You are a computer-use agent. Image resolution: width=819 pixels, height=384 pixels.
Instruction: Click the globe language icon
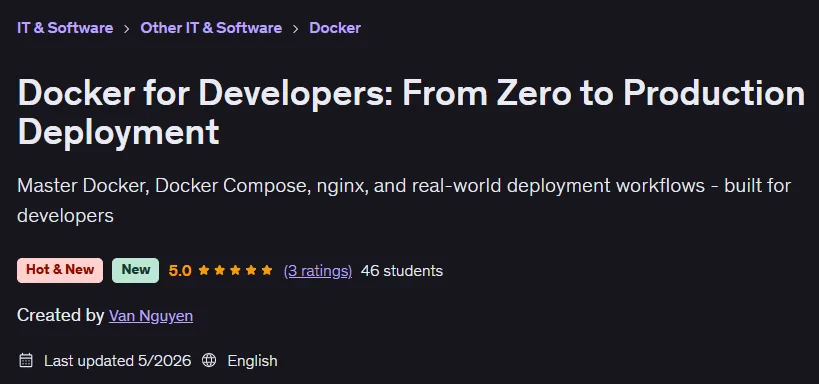pyautogui.click(x=209, y=360)
